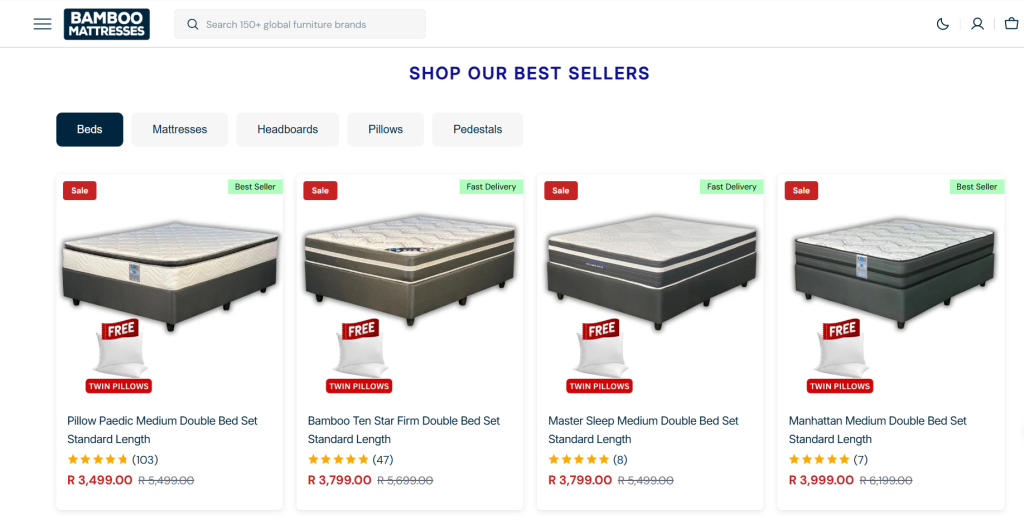Viewport: 1024px width, 520px height.
Task: Select the Beds category tab
Action: coord(90,129)
